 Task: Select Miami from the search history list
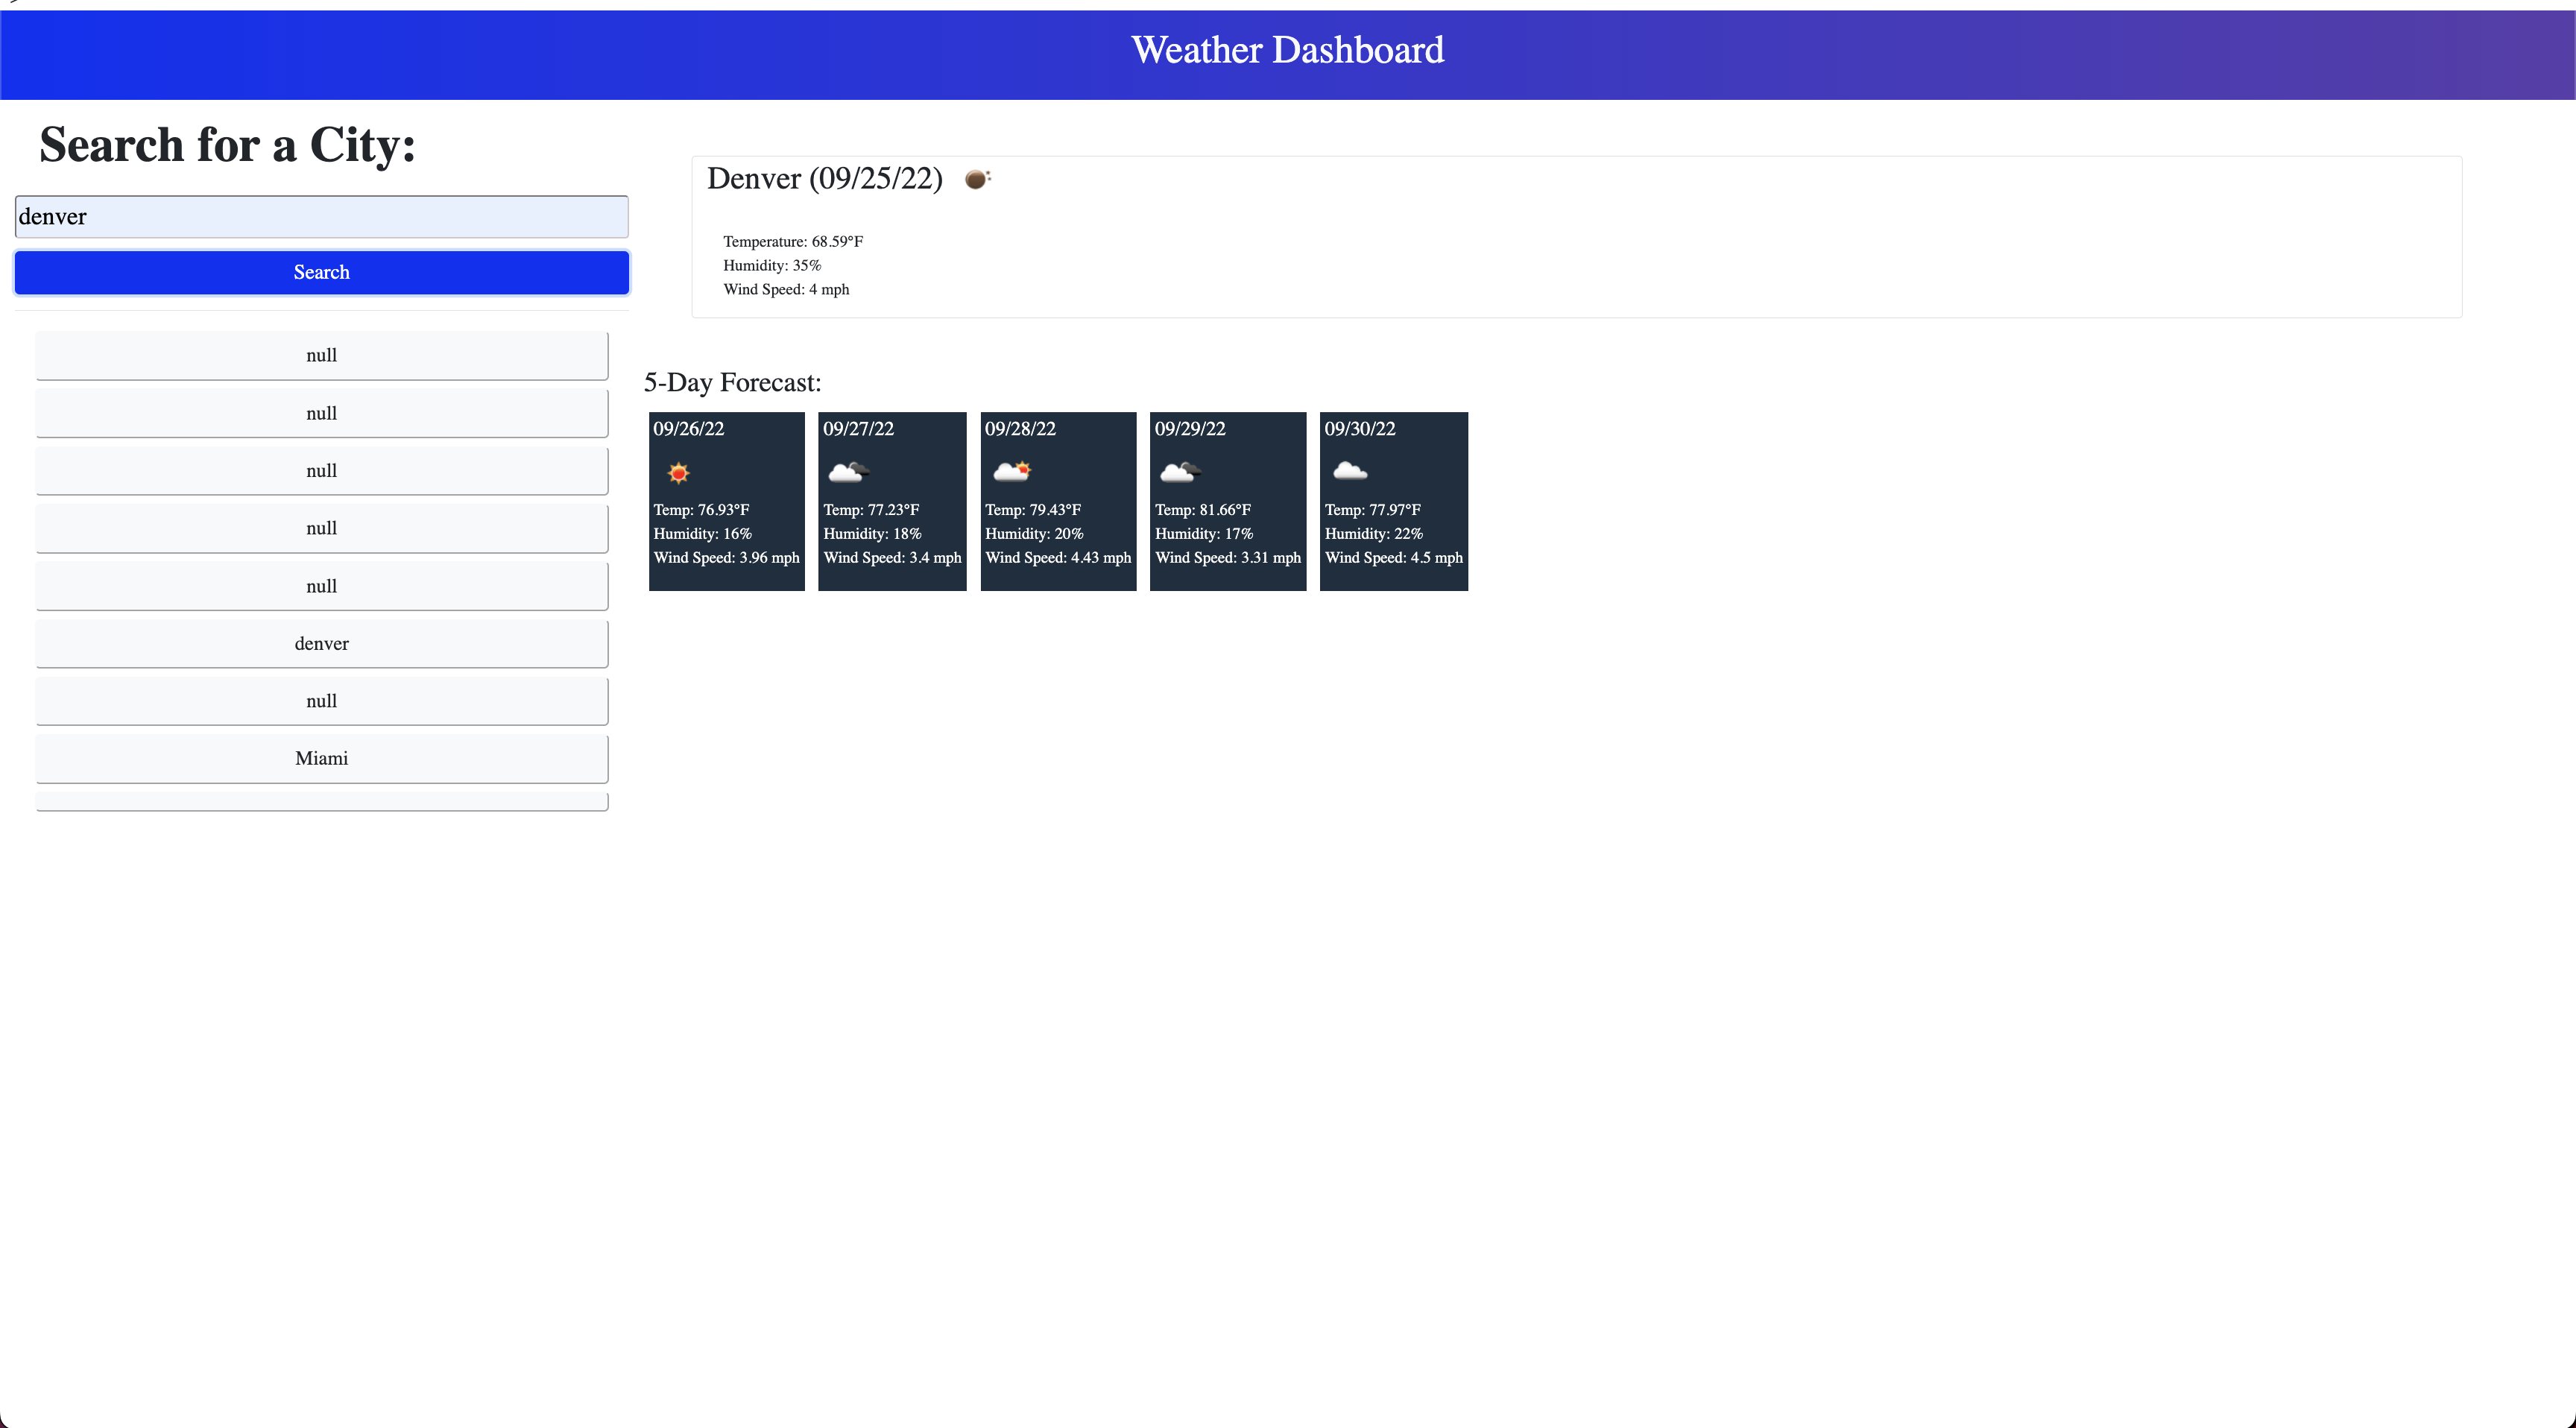coord(321,758)
